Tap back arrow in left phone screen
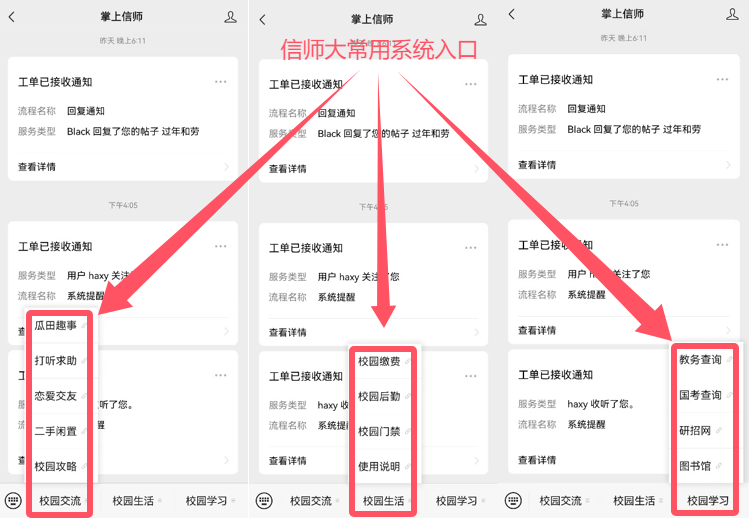The height and width of the screenshot is (519, 749). (12, 17)
